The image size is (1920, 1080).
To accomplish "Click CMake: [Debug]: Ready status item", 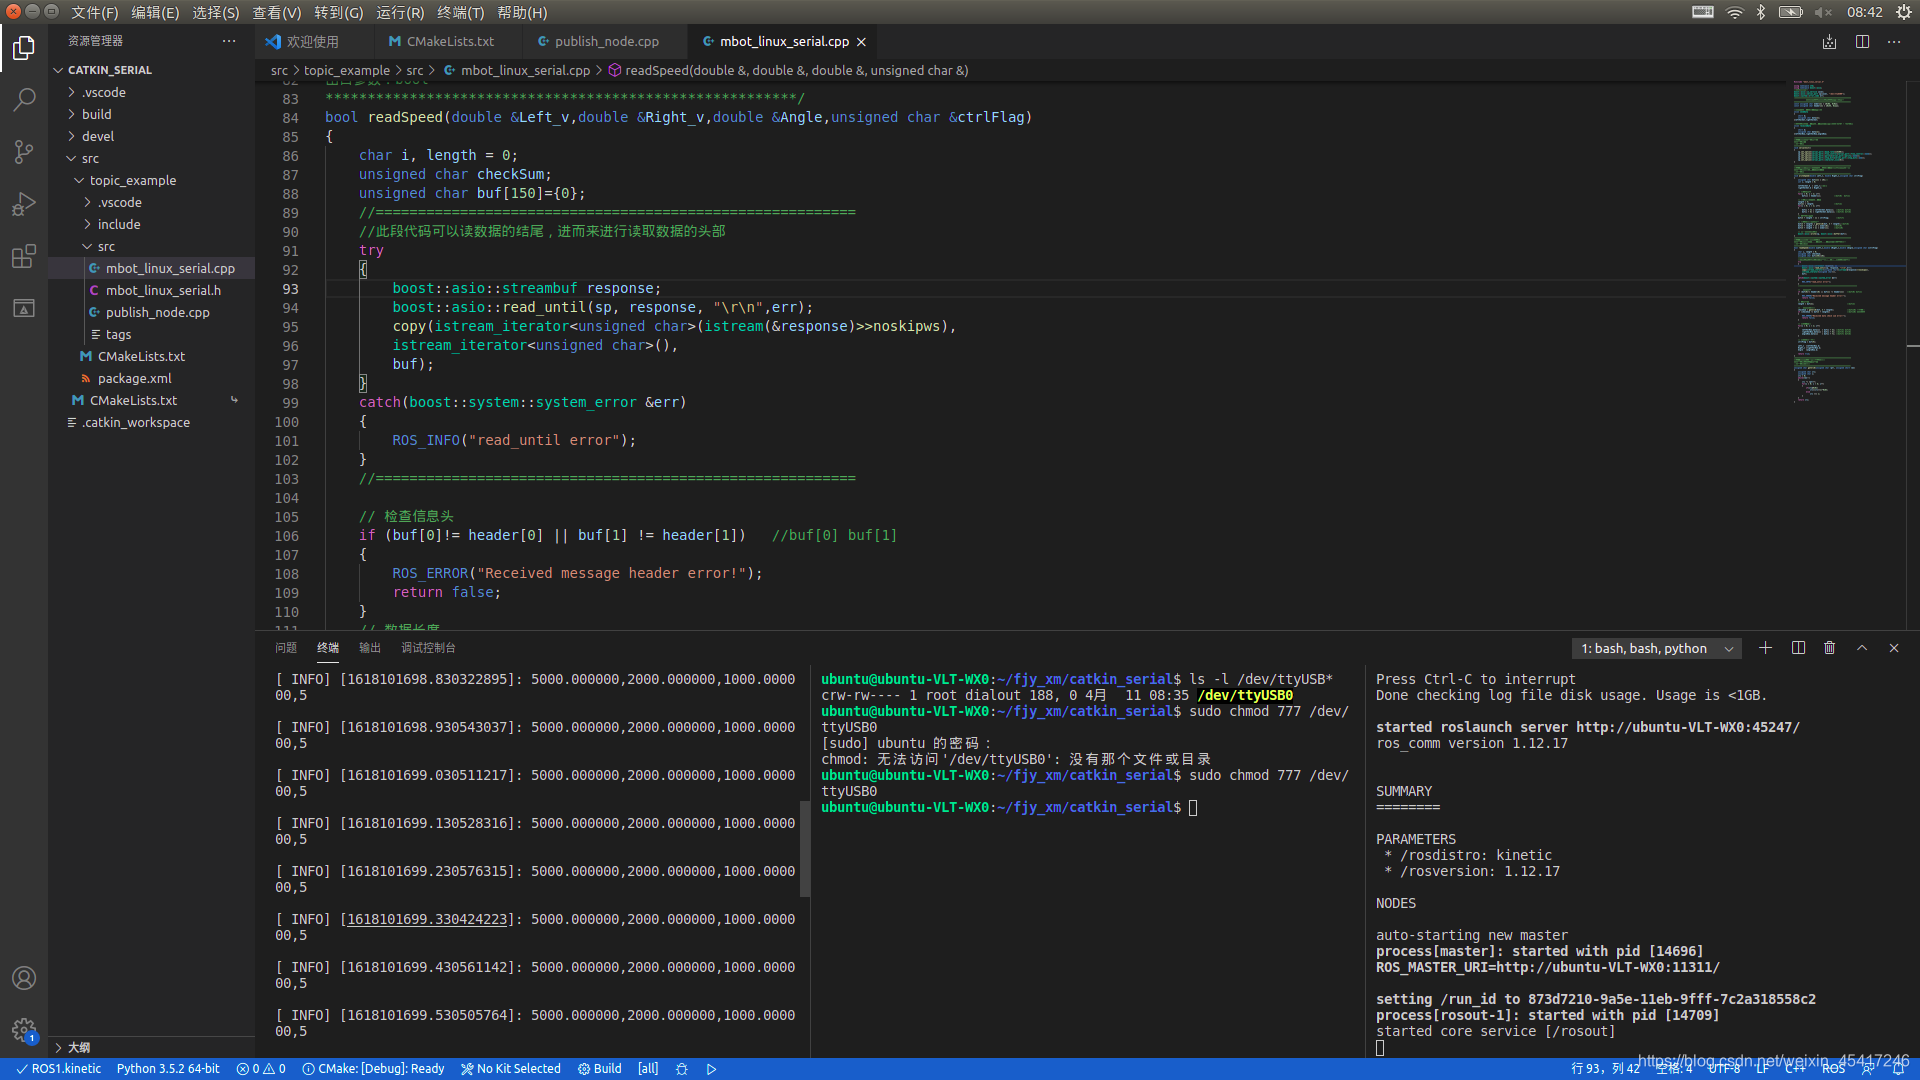I will (x=373, y=1069).
